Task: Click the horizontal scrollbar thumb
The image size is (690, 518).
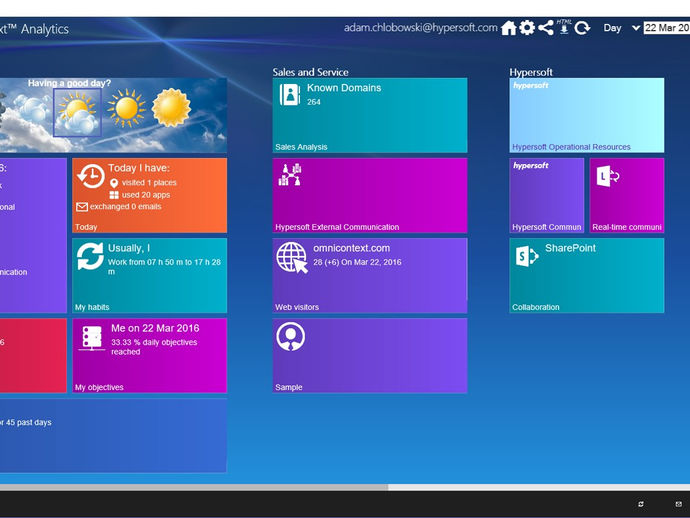Action: (194, 487)
